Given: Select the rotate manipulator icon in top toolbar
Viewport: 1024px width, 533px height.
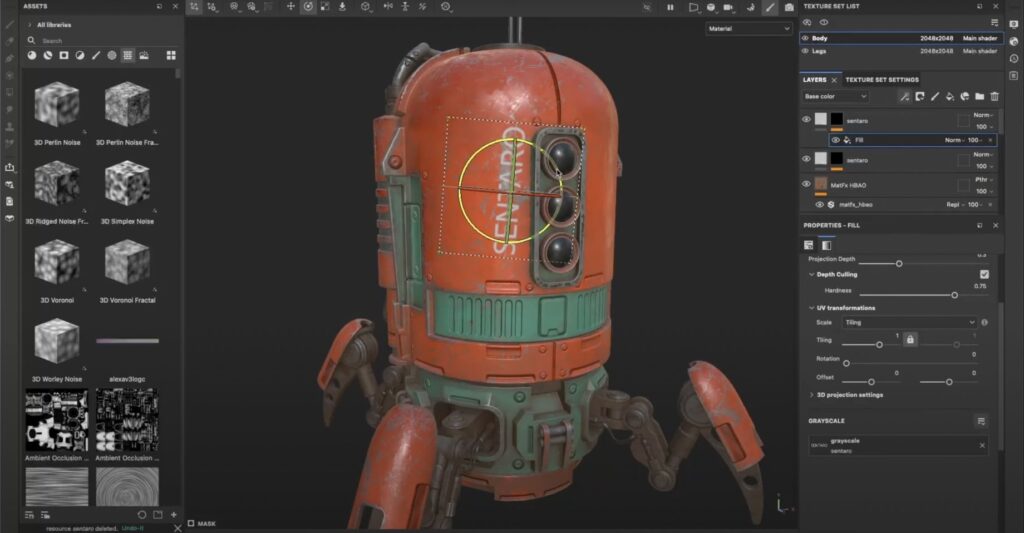Looking at the screenshot, I should tap(308, 7).
